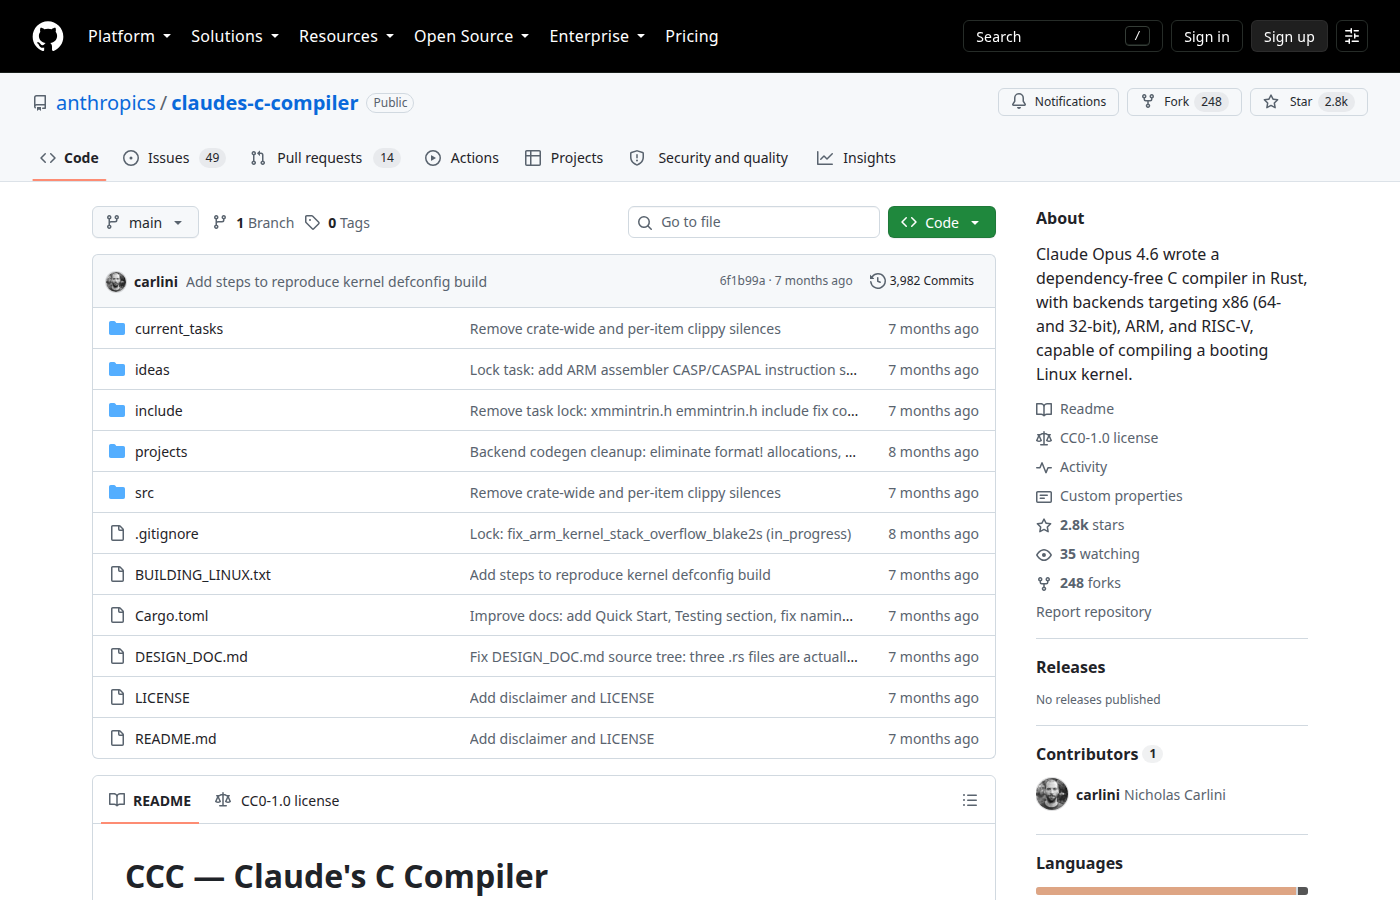Click the book icon next to Readme
Screen dimensions: 1400x900
[x=1044, y=409]
